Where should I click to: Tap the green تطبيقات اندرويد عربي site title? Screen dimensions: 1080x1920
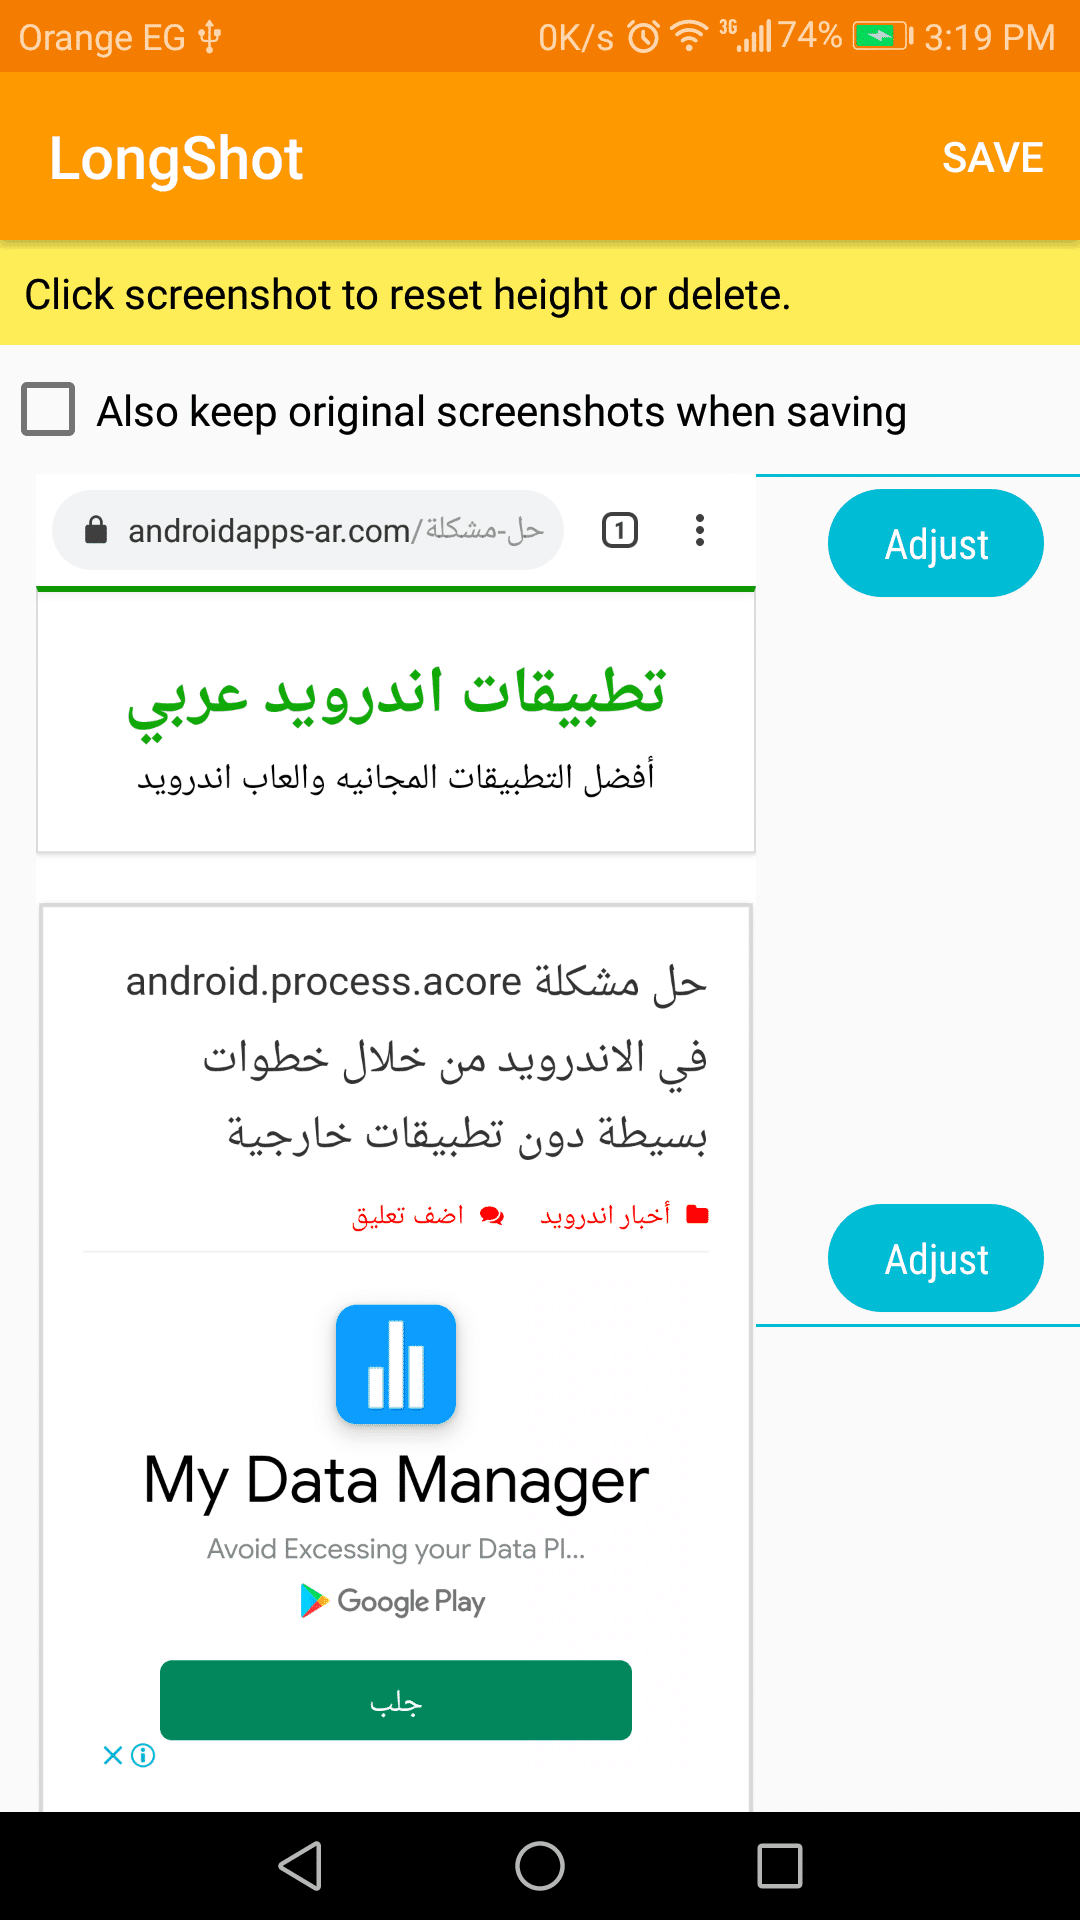(396, 695)
